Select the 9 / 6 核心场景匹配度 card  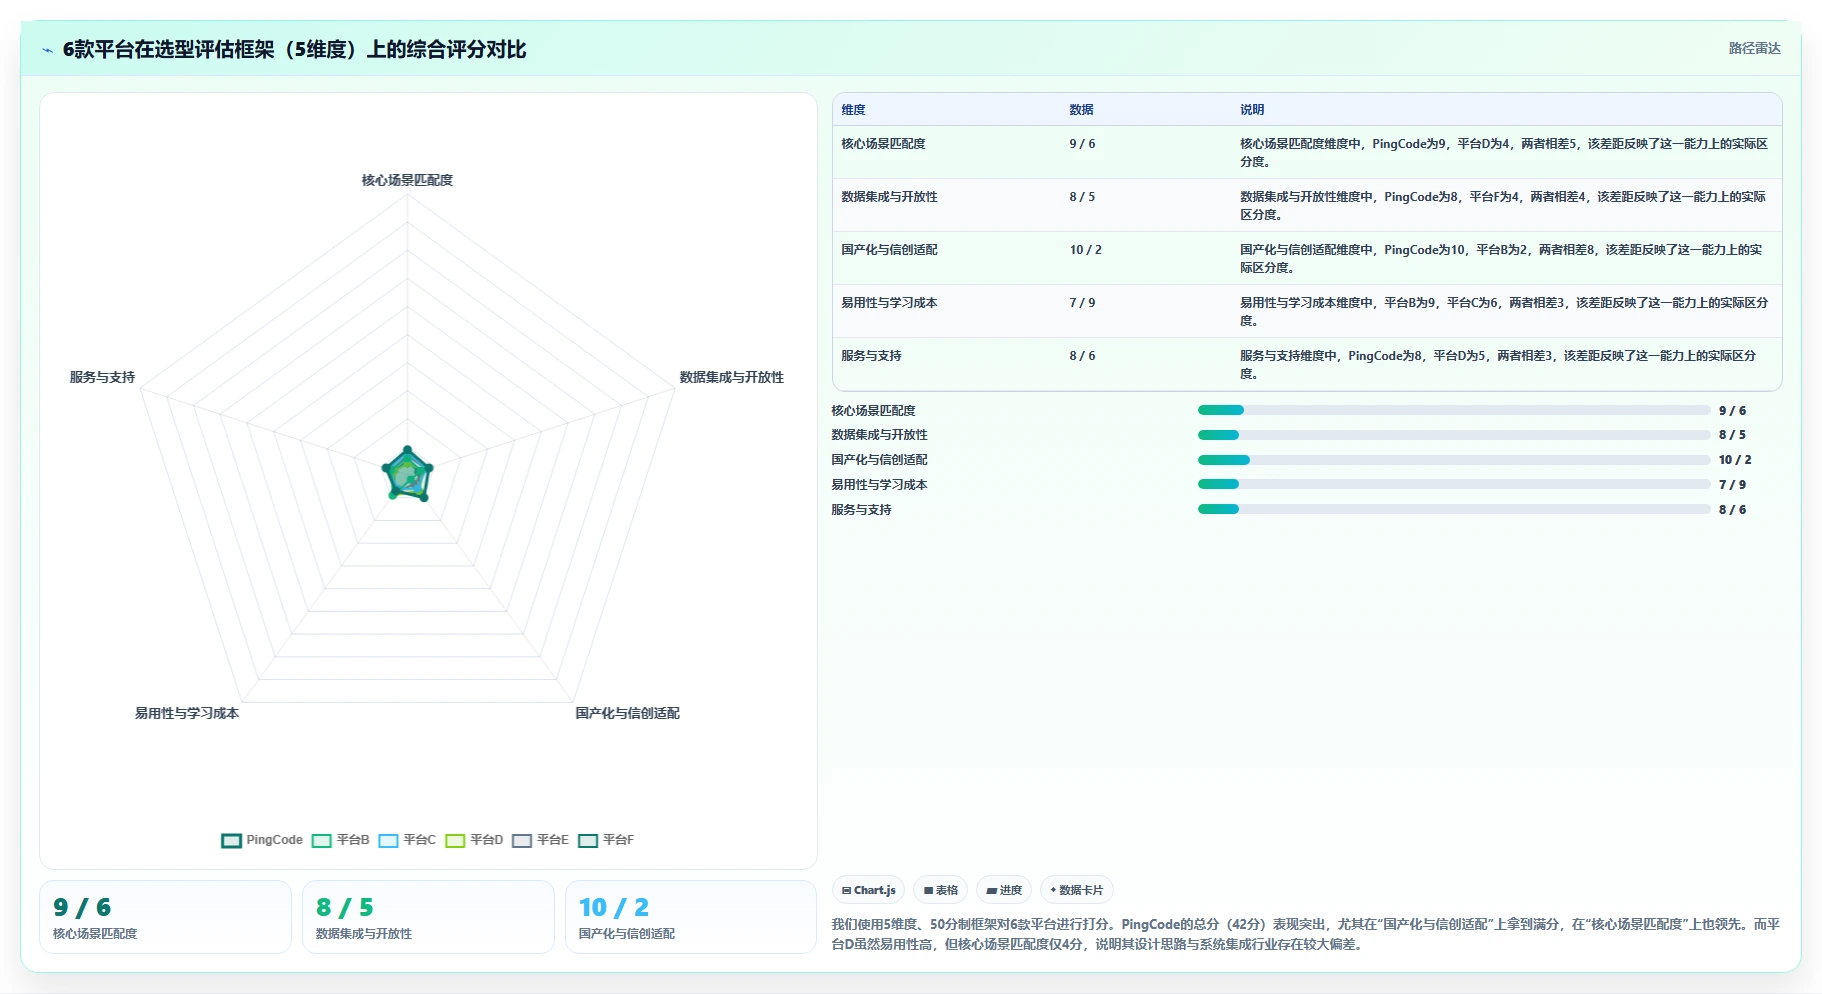pyautogui.click(x=165, y=917)
